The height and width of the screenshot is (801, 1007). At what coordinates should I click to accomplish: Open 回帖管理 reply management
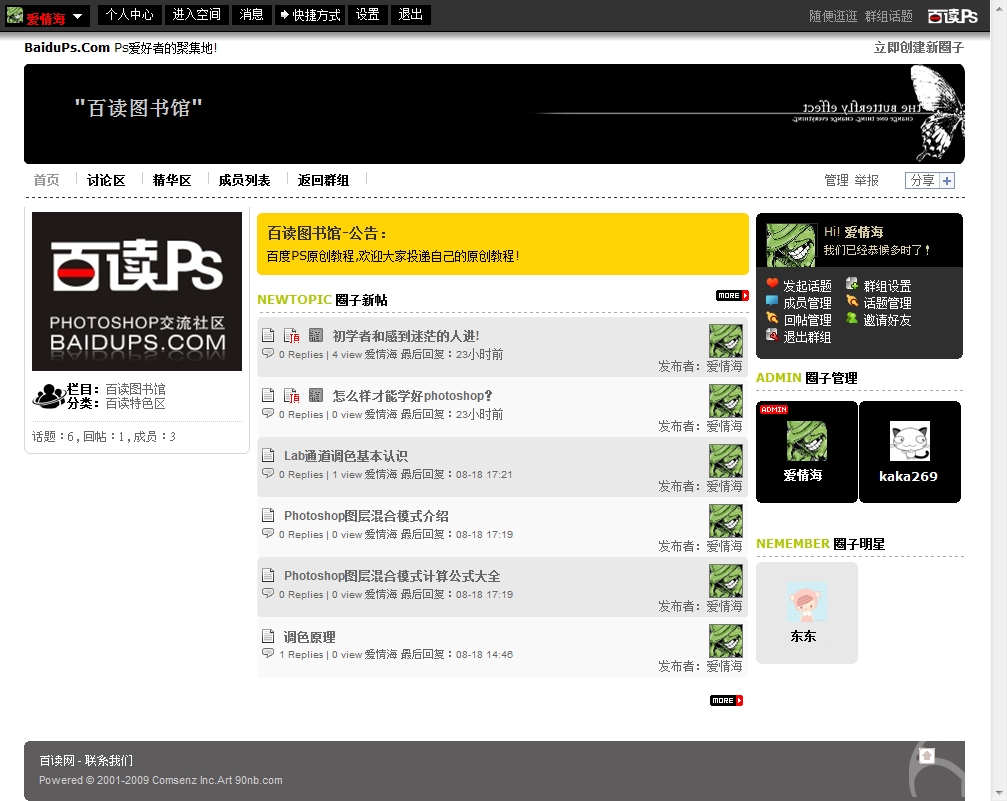[807, 320]
